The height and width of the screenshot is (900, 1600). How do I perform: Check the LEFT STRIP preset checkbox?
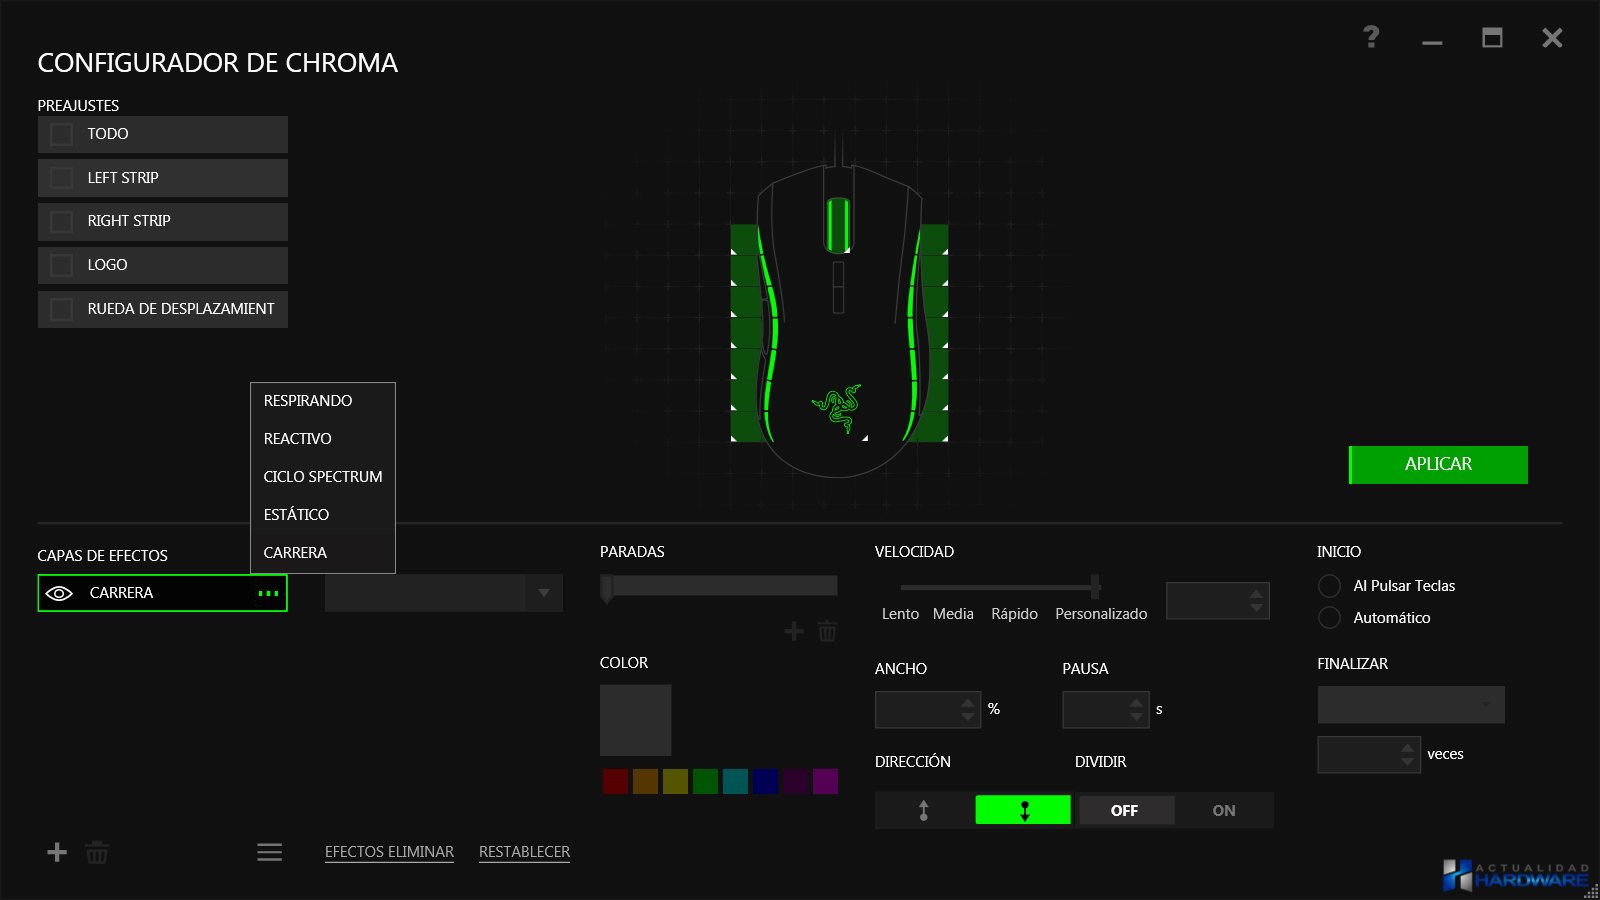coord(61,178)
